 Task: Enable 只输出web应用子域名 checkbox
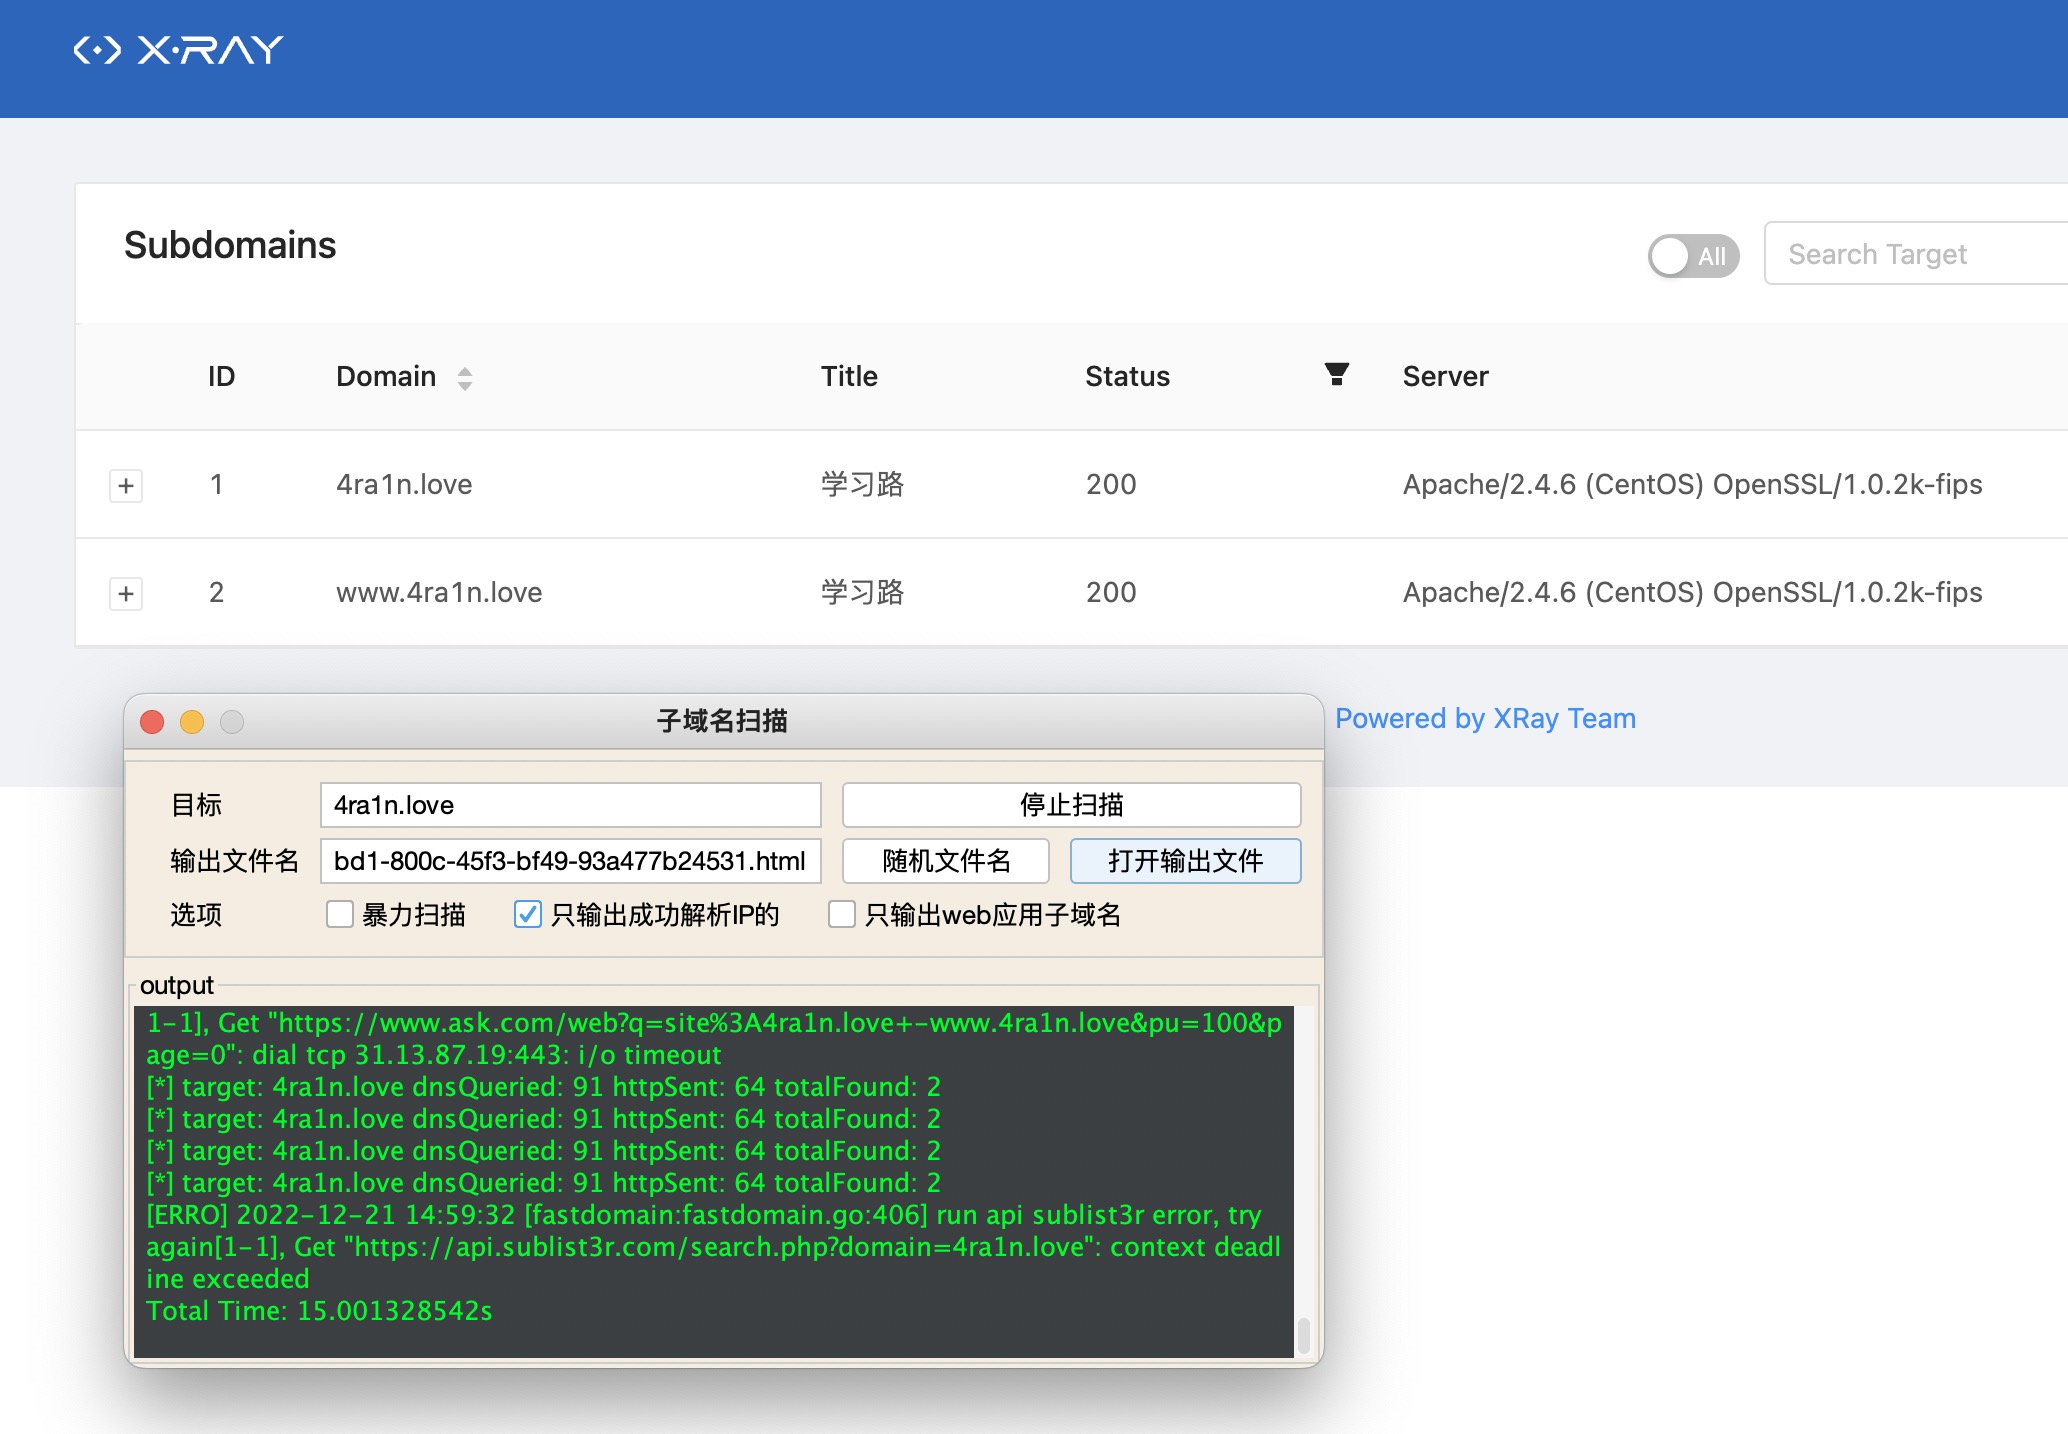[x=842, y=915]
